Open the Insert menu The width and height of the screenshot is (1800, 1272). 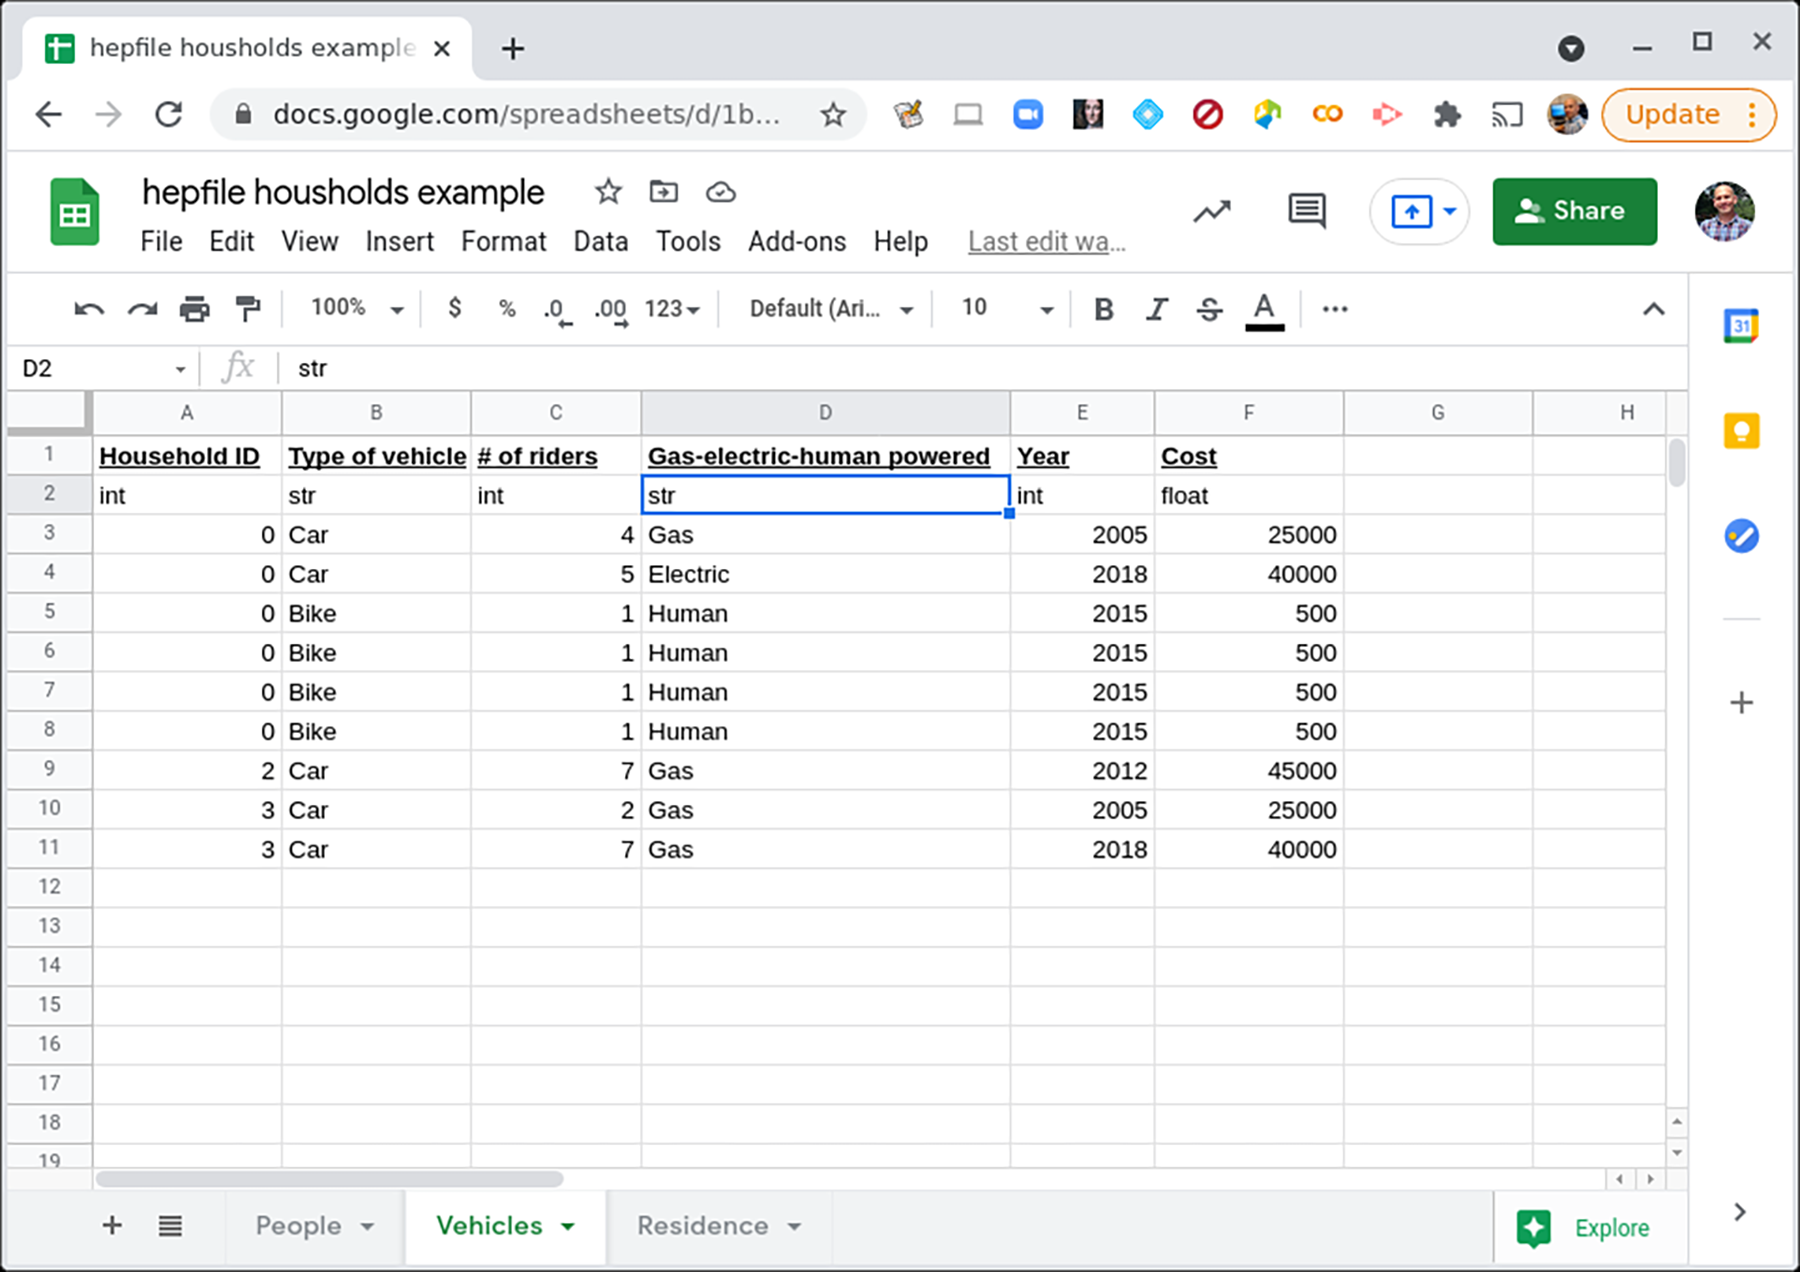(x=399, y=242)
